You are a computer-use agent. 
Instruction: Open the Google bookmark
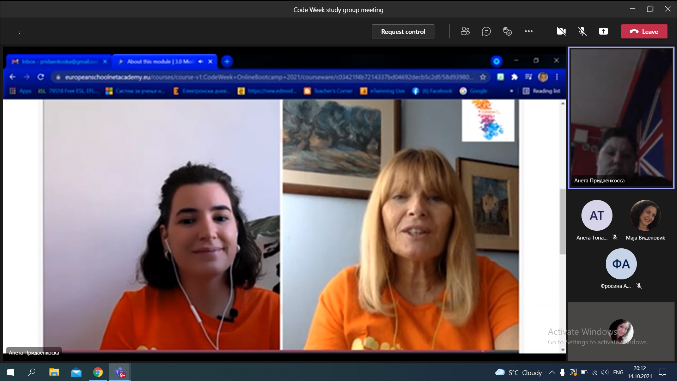[x=474, y=91]
